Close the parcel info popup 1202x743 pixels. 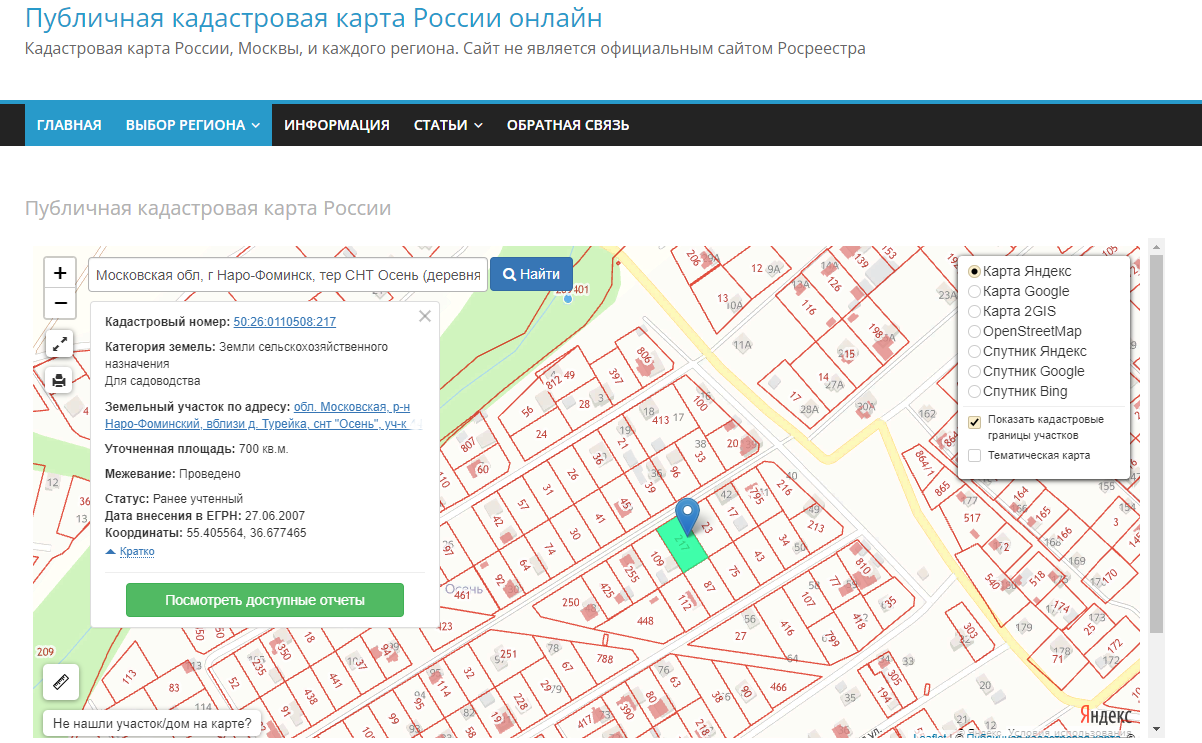coord(425,316)
